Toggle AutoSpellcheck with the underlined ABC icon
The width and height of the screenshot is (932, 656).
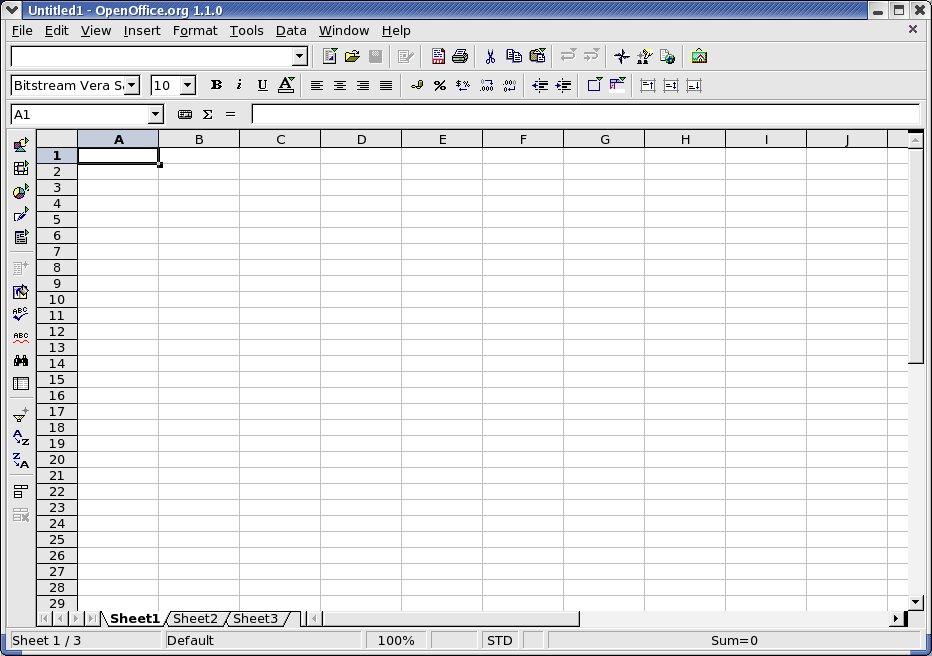21,338
